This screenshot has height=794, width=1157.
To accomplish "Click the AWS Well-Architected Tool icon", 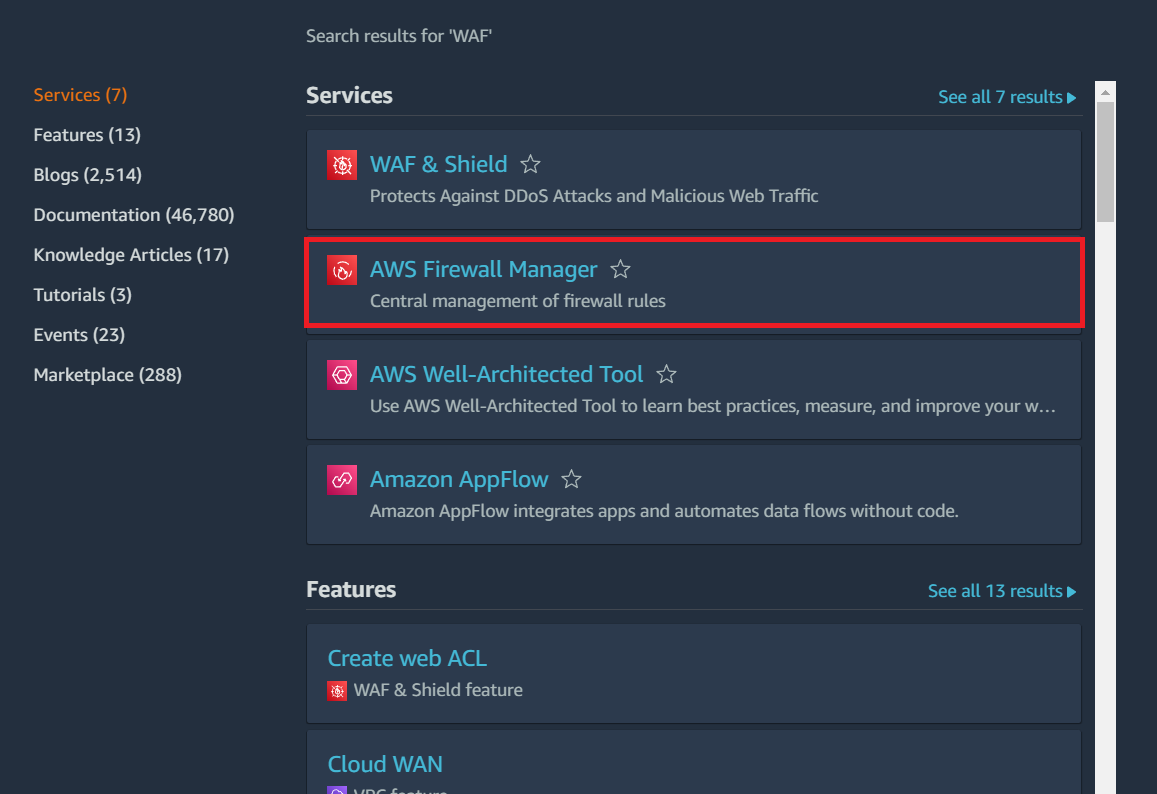I will pyautogui.click(x=341, y=374).
